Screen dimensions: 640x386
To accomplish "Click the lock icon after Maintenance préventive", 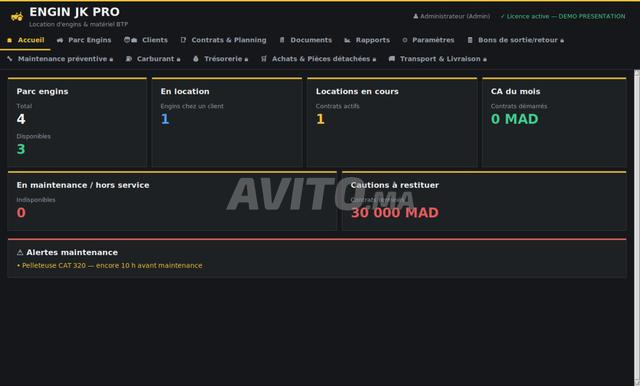I will (111, 60).
